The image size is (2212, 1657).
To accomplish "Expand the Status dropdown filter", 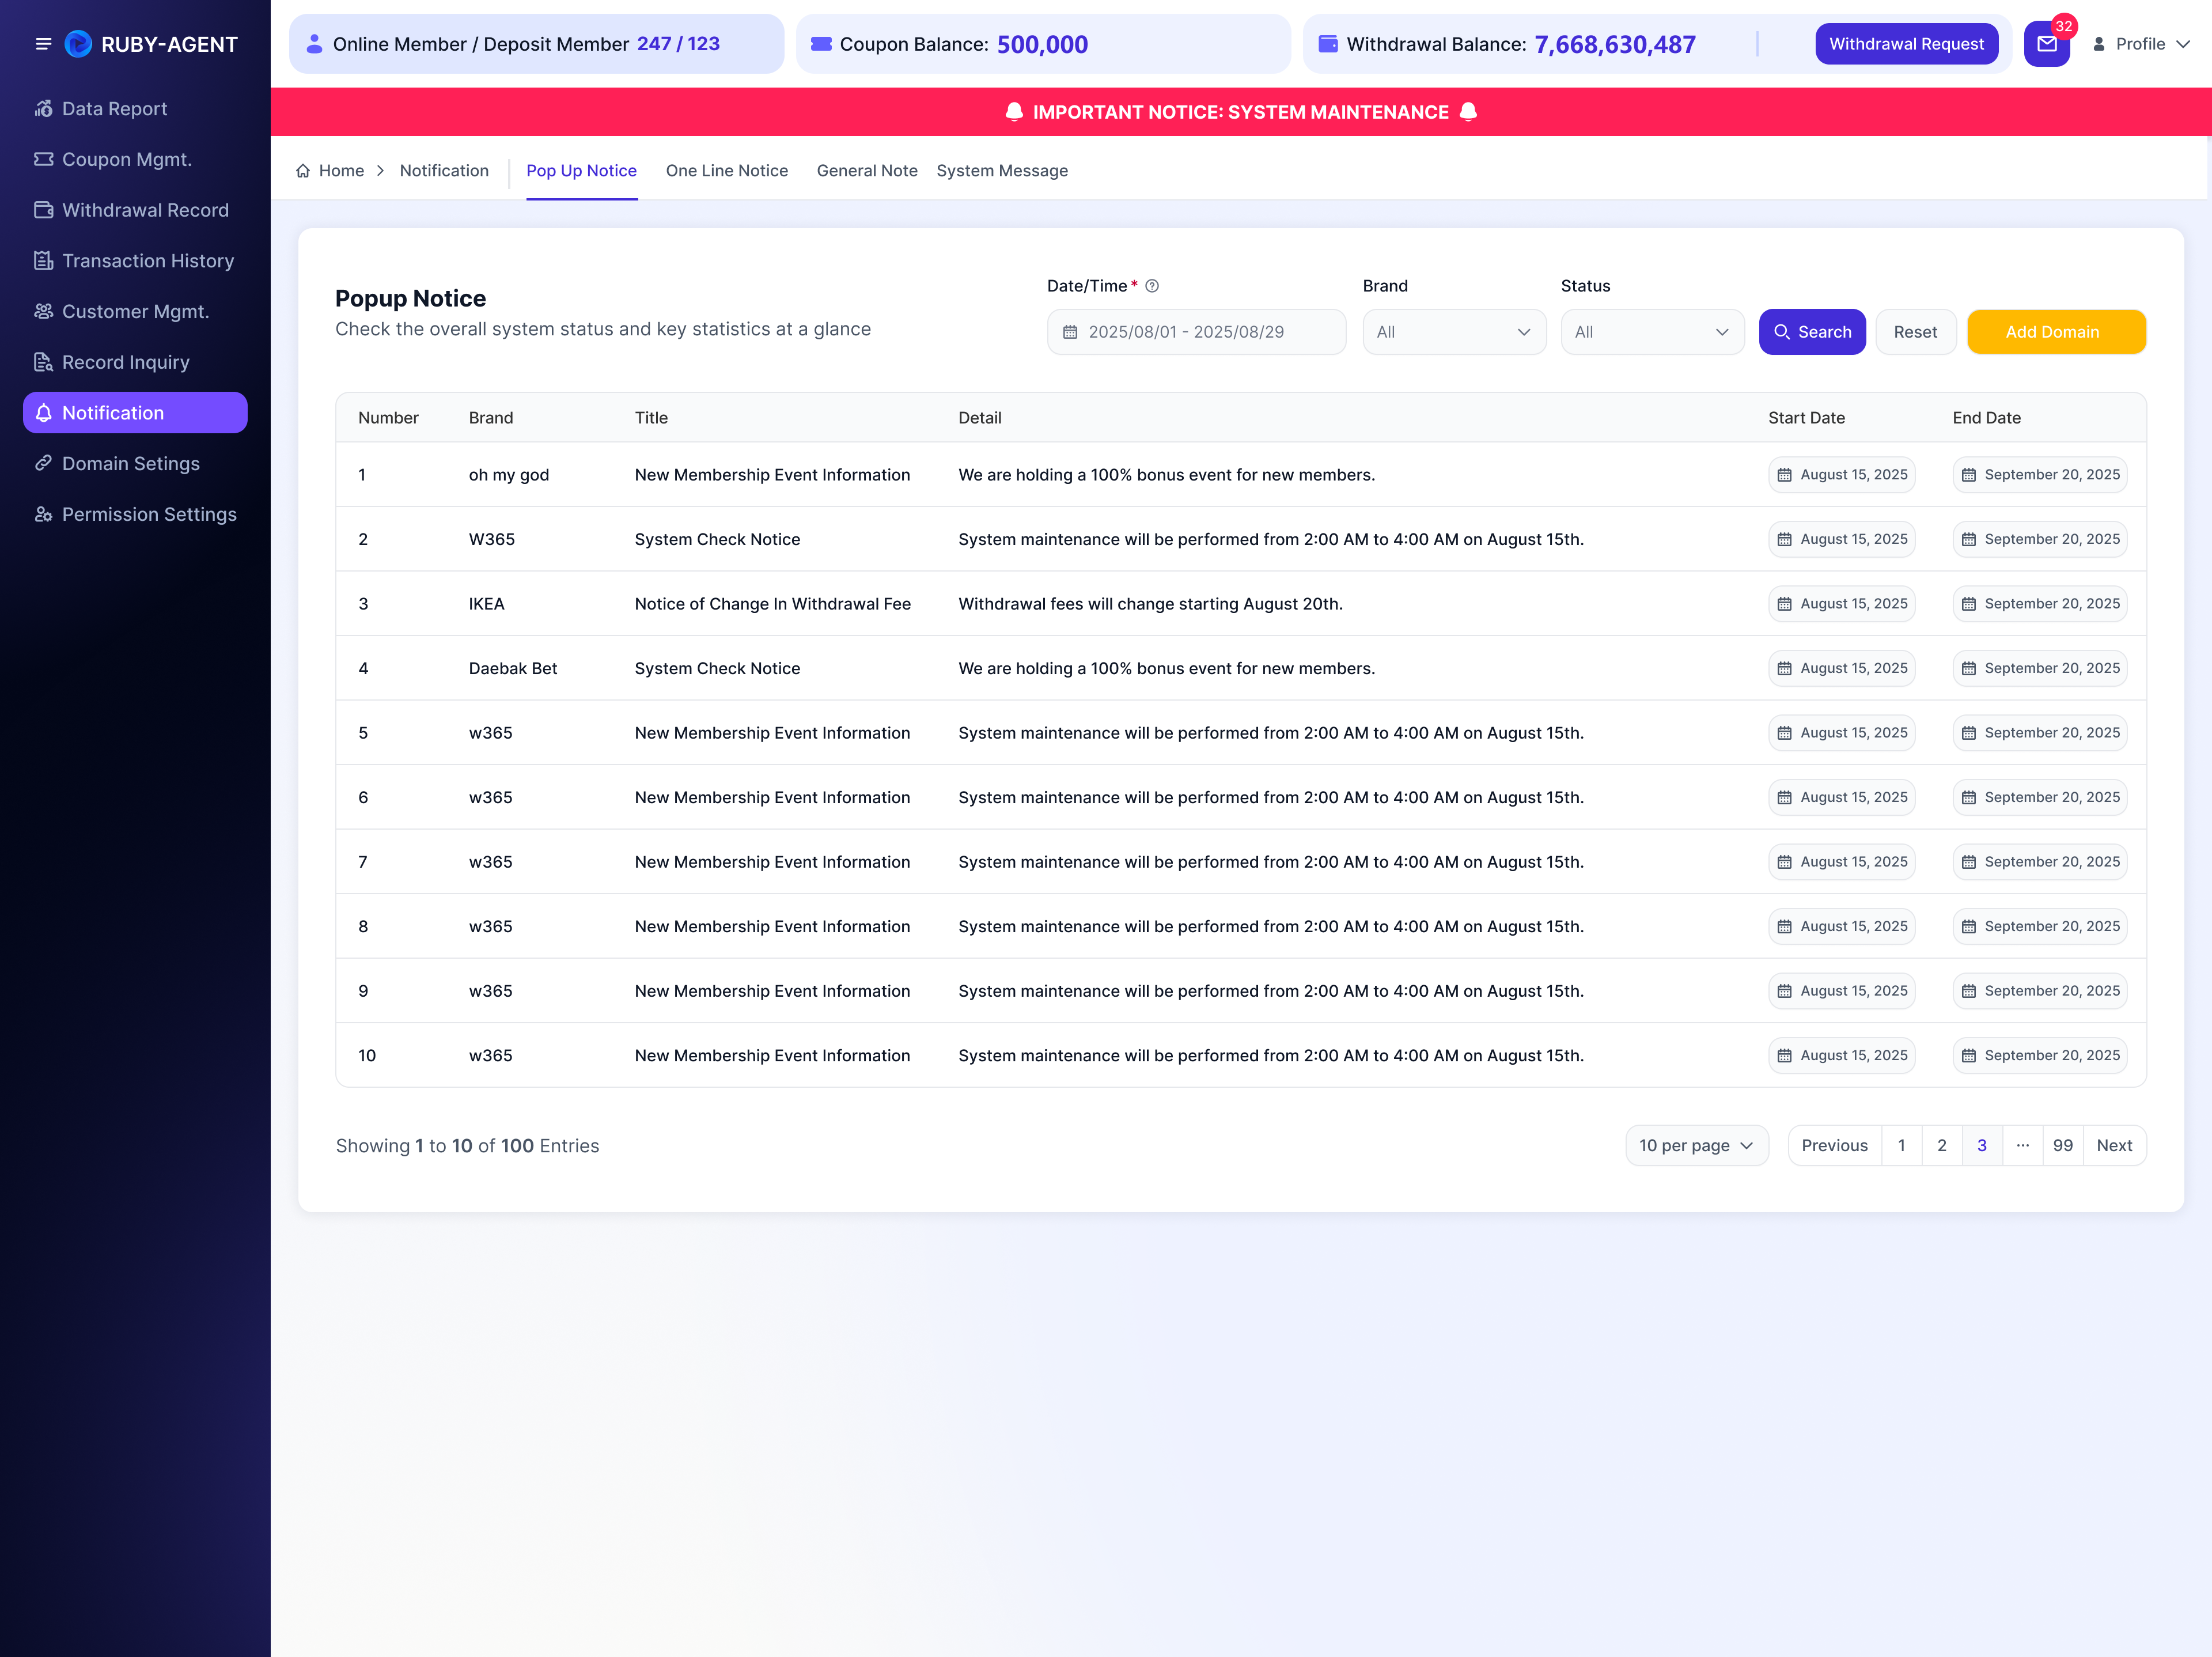I will pyautogui.click(x=1652, y=332).
